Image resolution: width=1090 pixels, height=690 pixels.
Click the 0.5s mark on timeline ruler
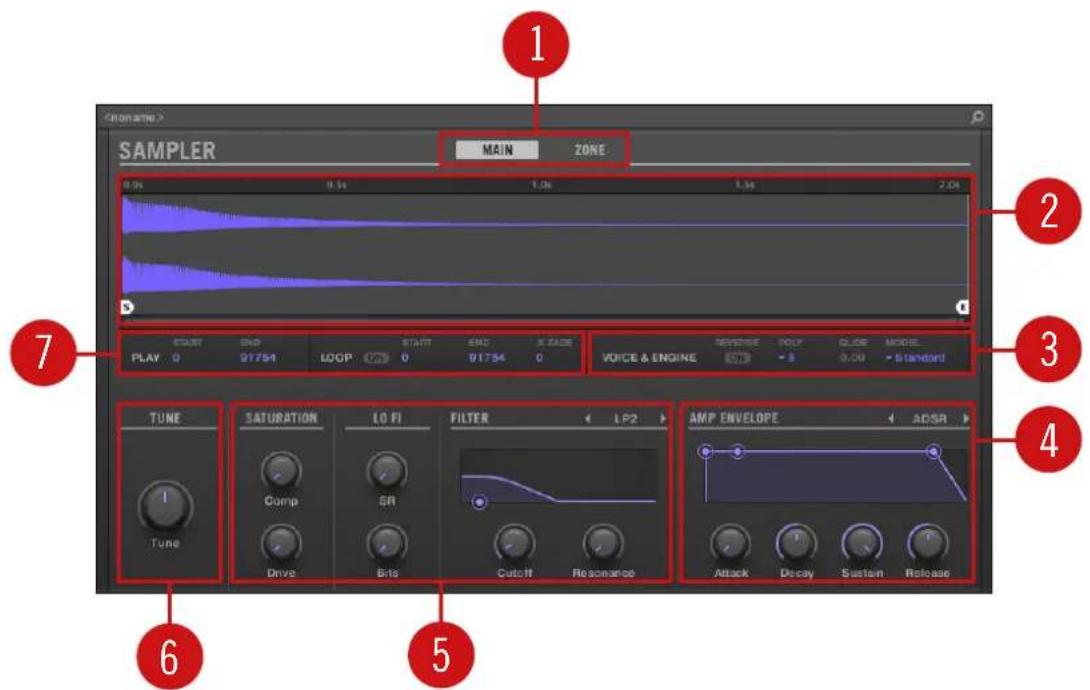click(x=336, y=186)
